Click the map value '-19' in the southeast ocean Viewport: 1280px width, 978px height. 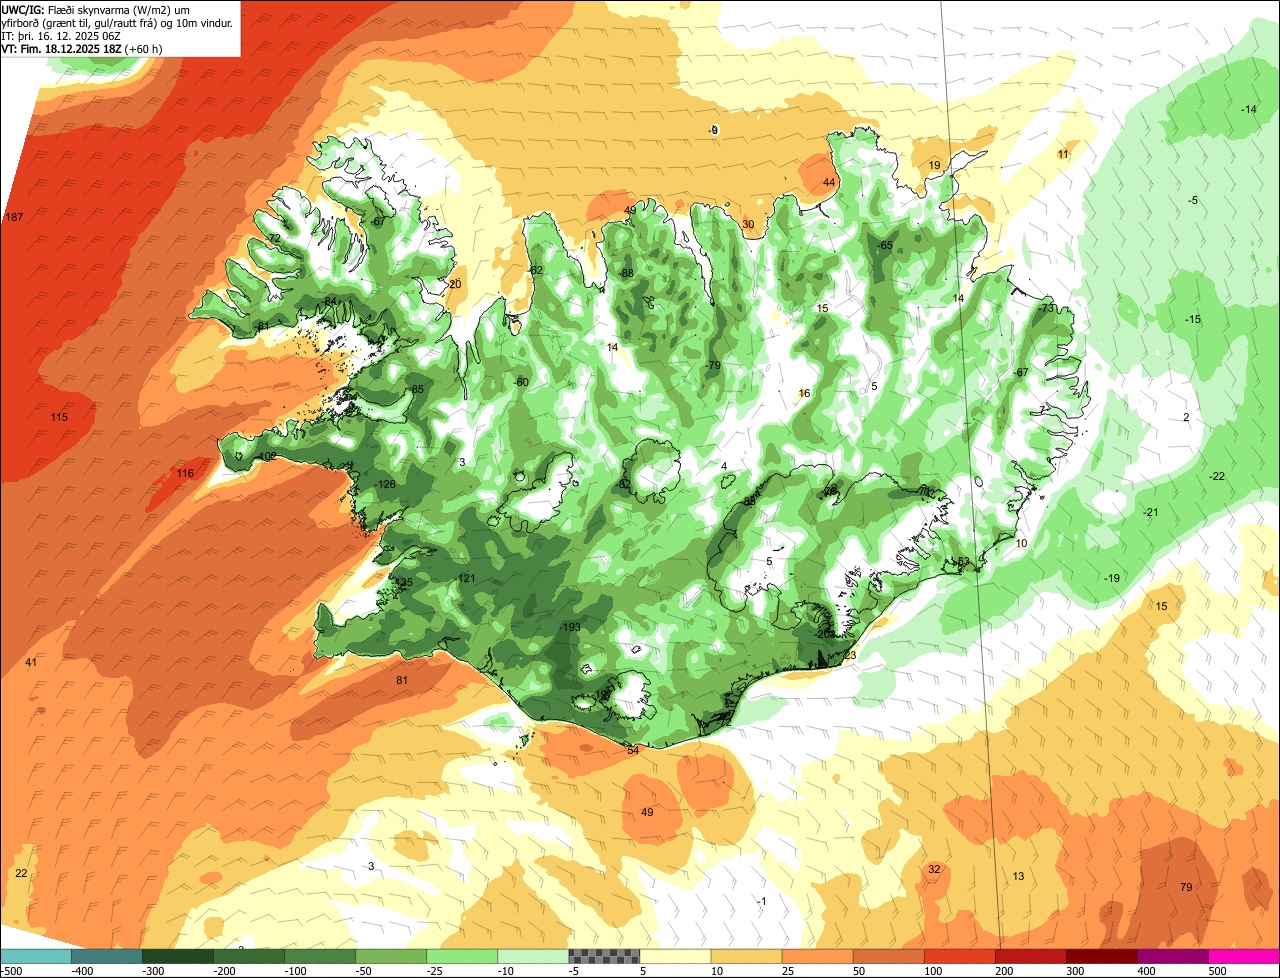tap(1112, 578)
